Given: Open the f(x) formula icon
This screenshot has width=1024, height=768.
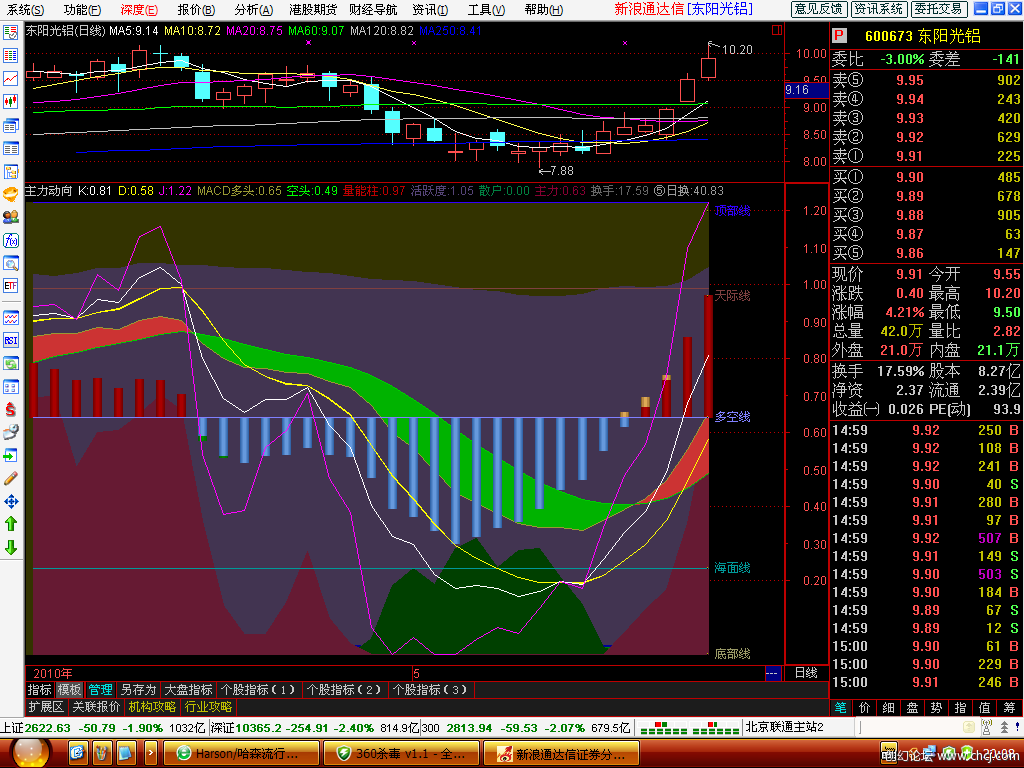Looking at the screenshot, I should (10, 240).
